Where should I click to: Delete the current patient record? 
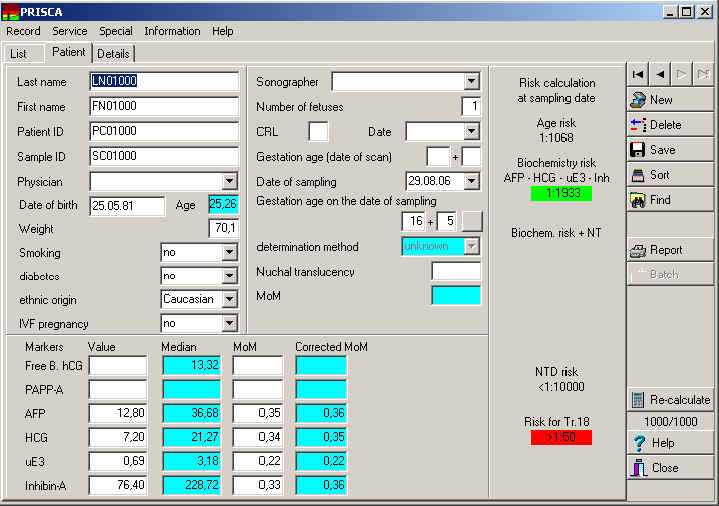pos(670,125)
